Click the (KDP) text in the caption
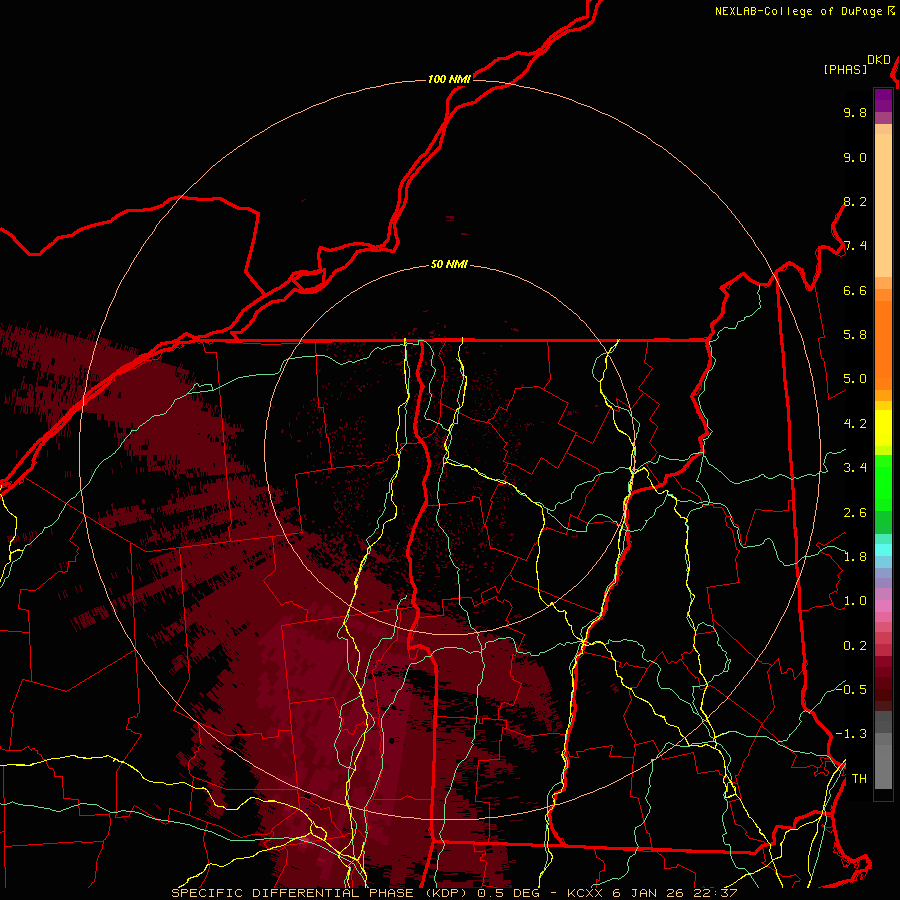Image resolution: width=900 pixels, height=900 pixels. coord(446,893)
